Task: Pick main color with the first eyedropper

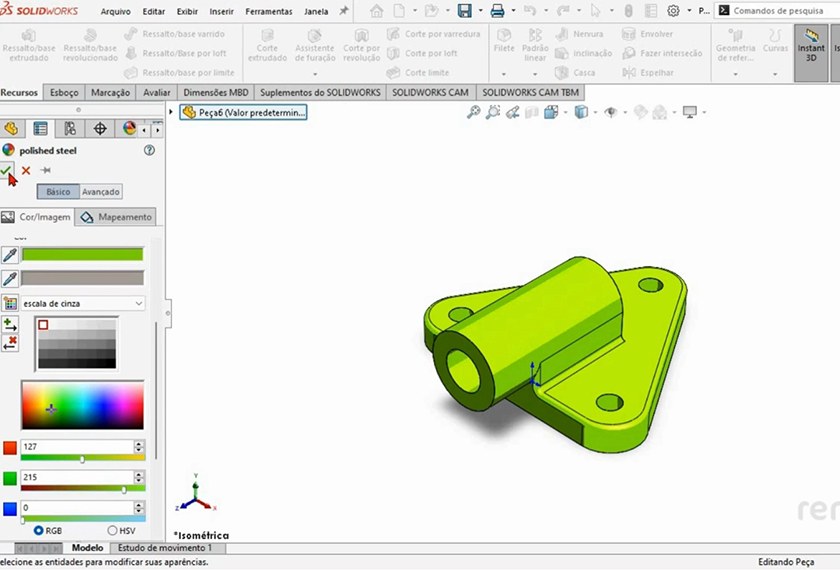Action: [x=10, y=255]
